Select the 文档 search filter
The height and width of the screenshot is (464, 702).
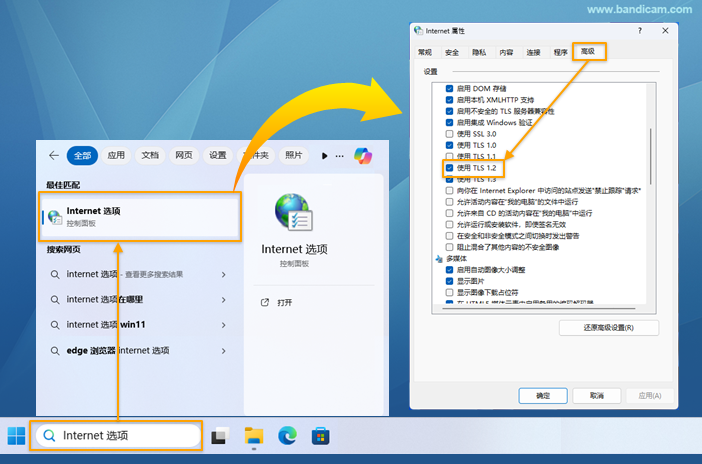(x=150, y=155)
